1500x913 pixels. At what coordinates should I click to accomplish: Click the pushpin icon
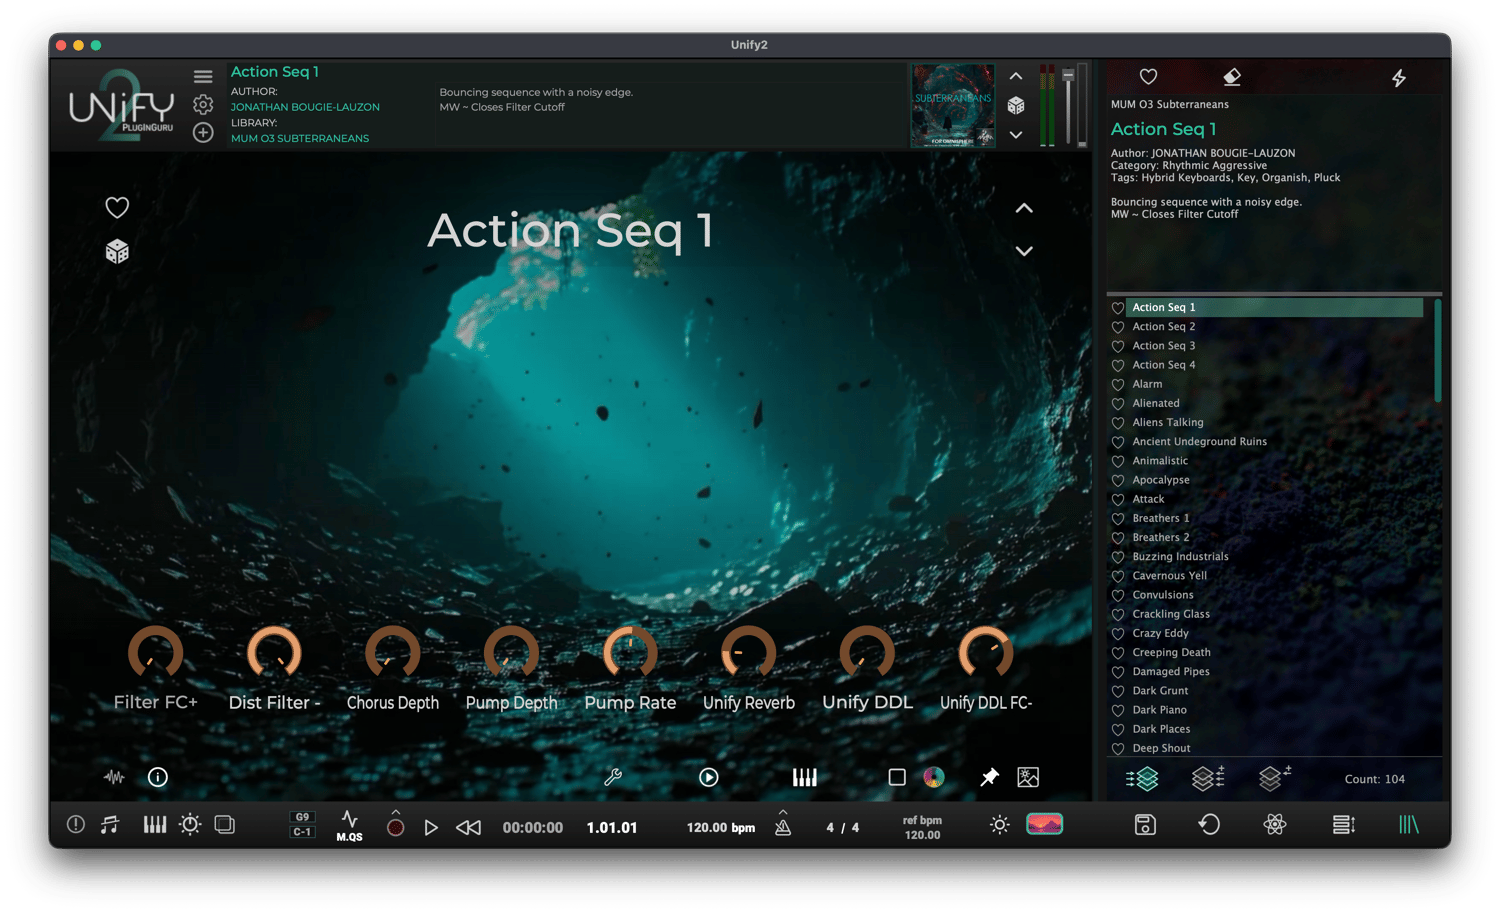989,777
